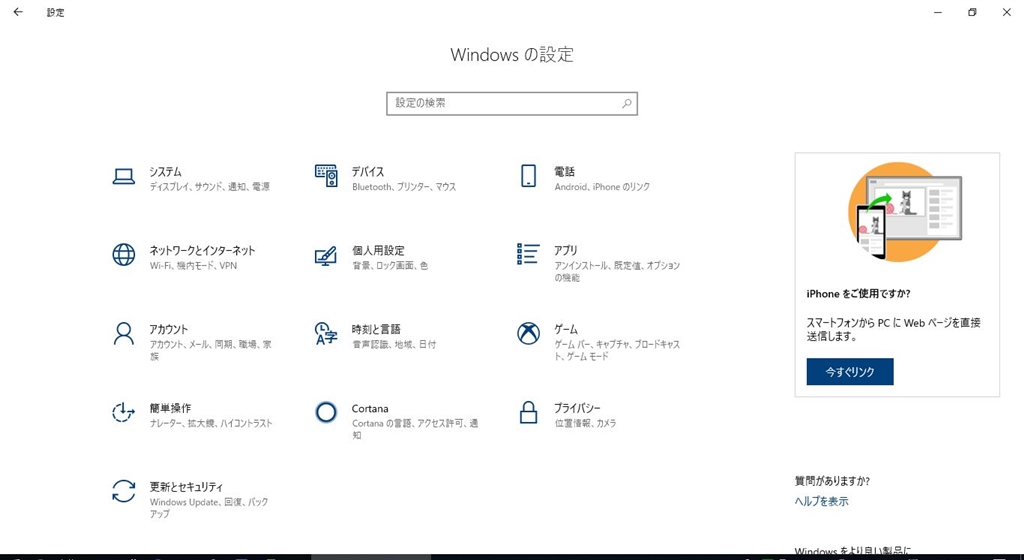The image size is (1024, 560).
Task: Click the 時刻と言語 clock icon
Action: (x=326, y=334)
